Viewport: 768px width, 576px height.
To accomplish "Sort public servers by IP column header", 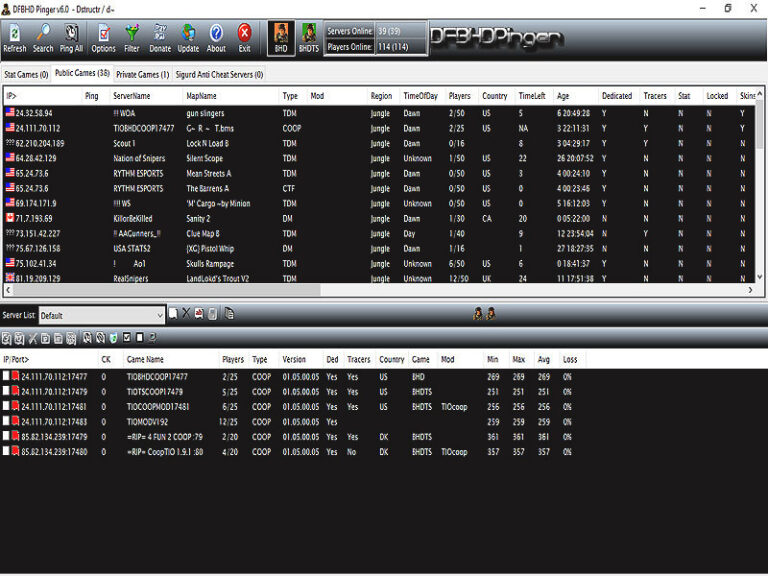I will [40, 96].
